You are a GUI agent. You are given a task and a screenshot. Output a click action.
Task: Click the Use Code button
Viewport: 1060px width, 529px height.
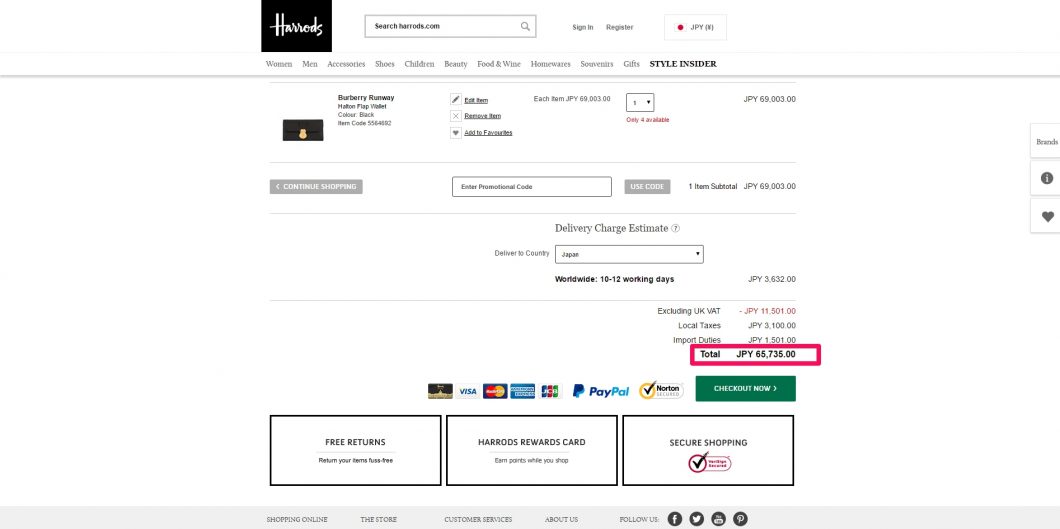pos(647,186)
